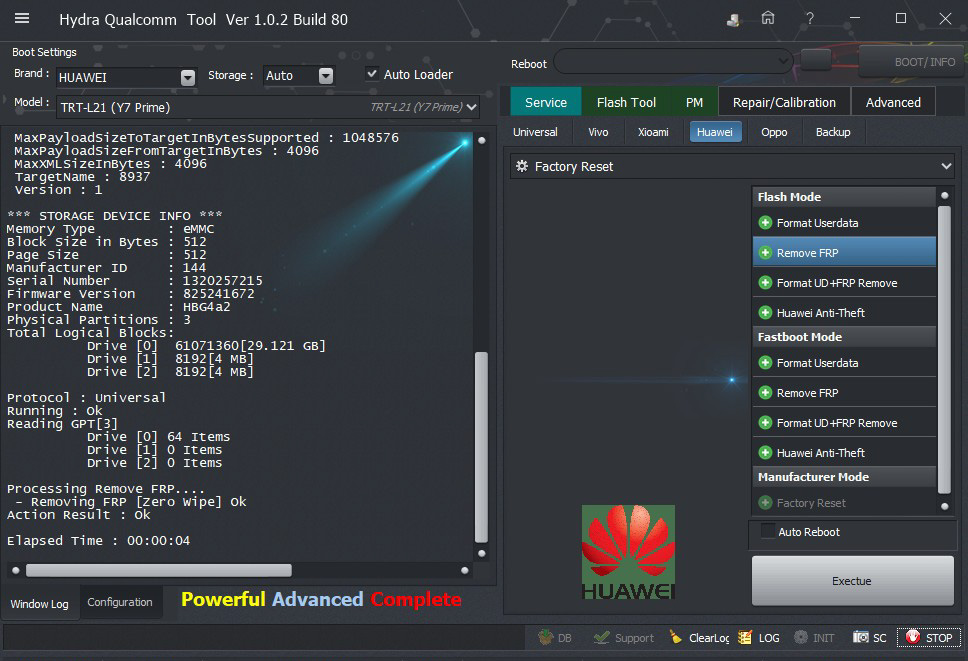Click the Huawei logo image
This screenshot has width=968, height=661.
(628, 552)
